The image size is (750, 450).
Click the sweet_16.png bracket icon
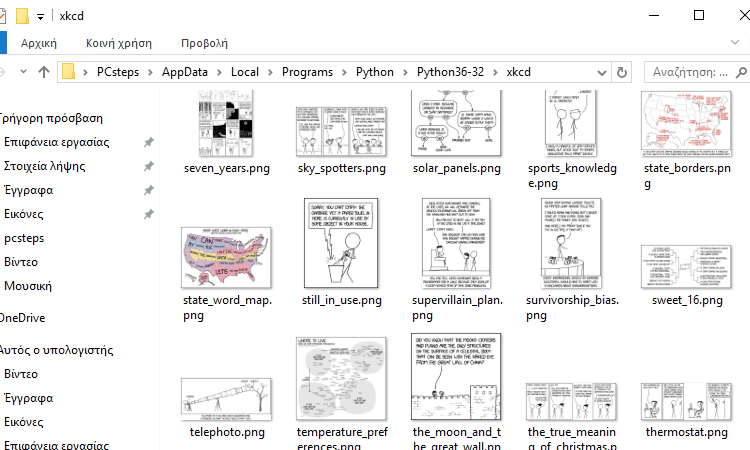coord(686,267)
